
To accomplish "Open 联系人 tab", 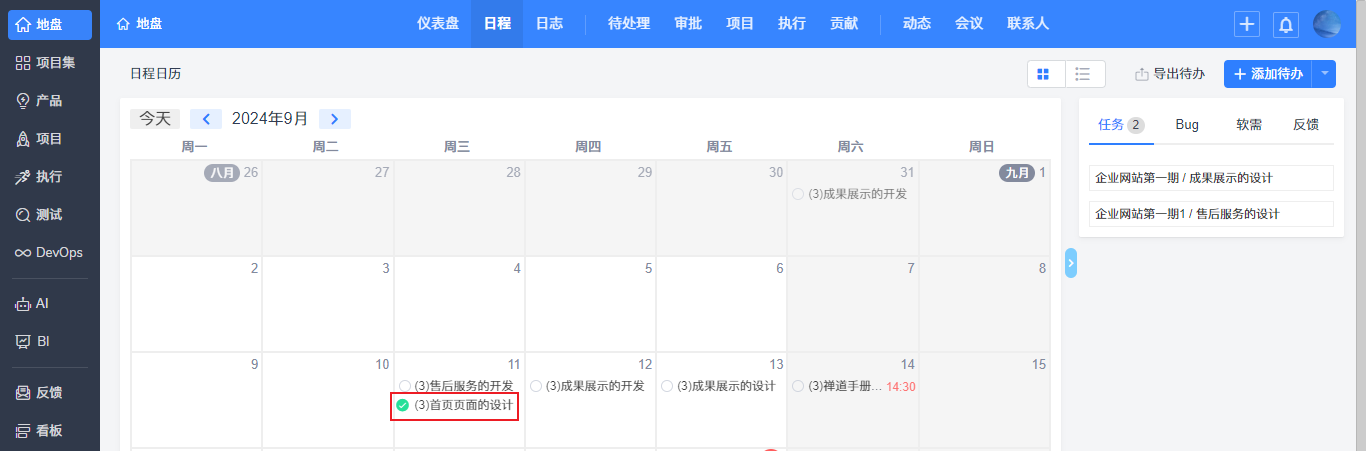I will tap(1028, 24).
